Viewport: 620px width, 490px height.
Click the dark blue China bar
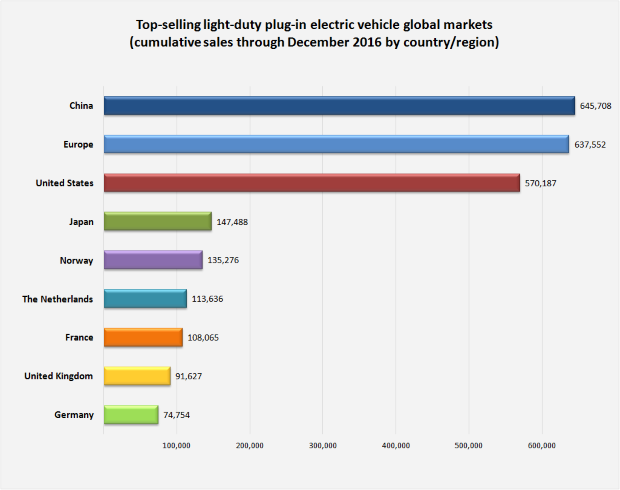coord(339,106)
